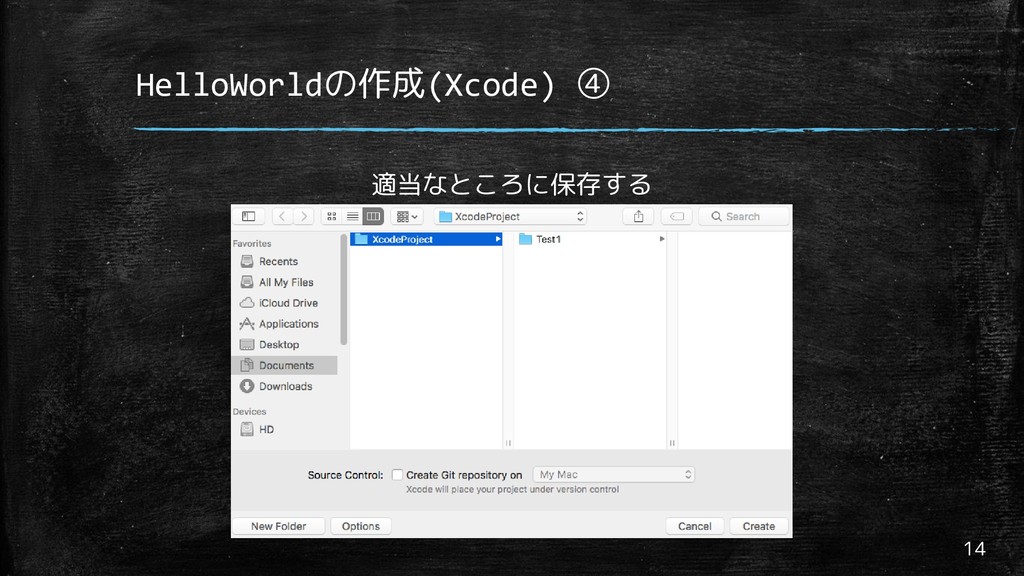Expand XcodeProject with its arrow

498,239
